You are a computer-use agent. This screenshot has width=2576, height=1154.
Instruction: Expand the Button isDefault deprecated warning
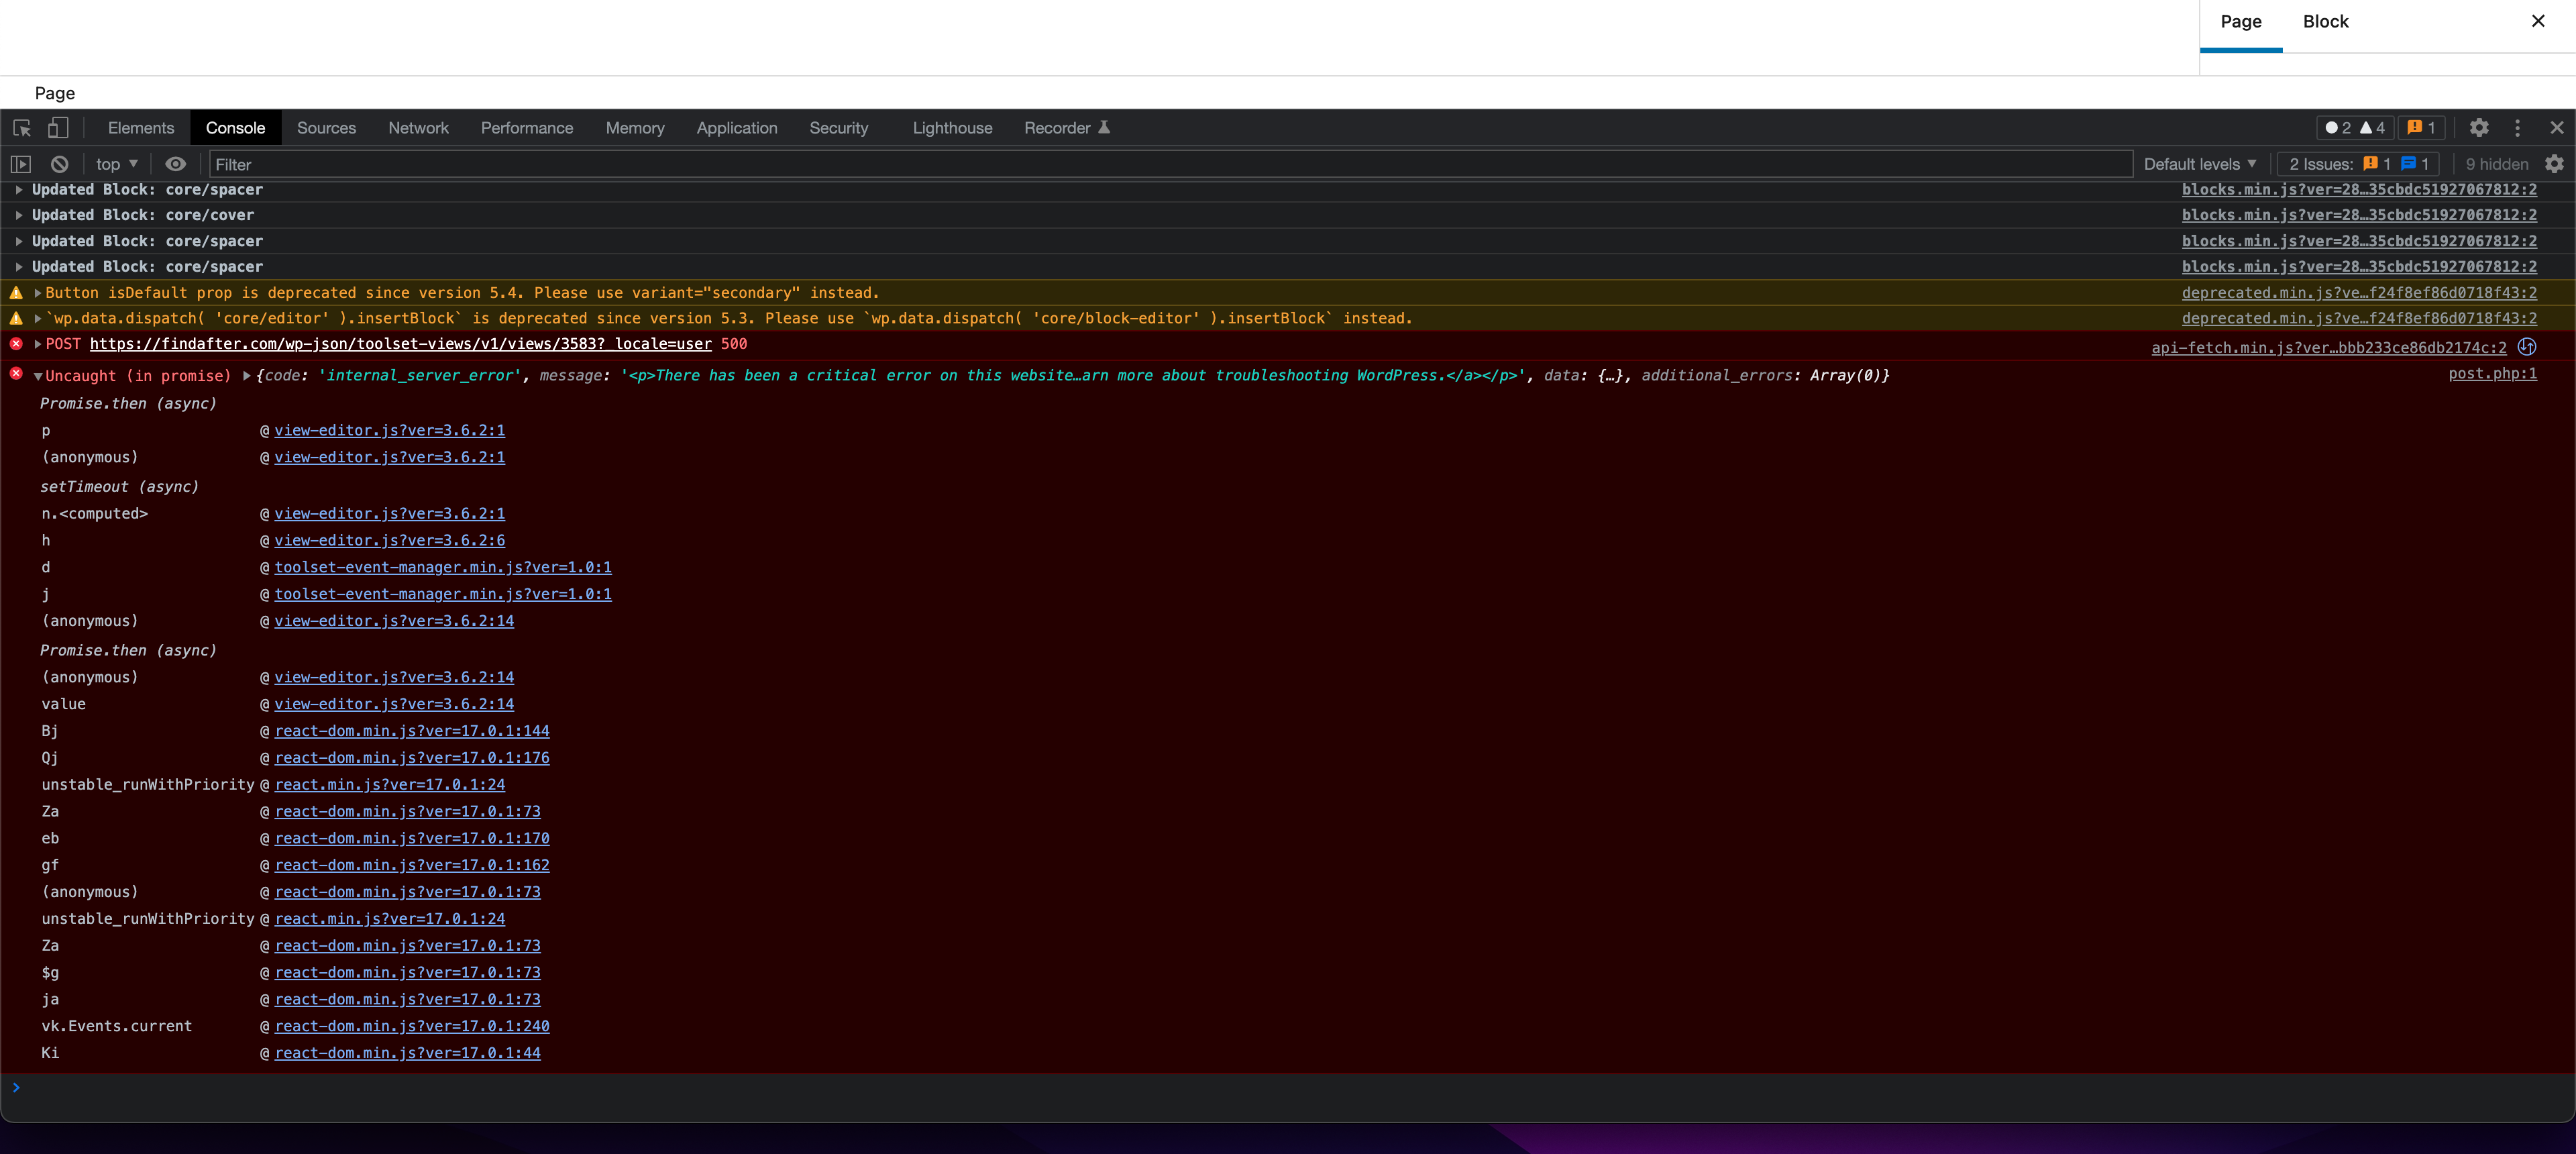point(38,293)
